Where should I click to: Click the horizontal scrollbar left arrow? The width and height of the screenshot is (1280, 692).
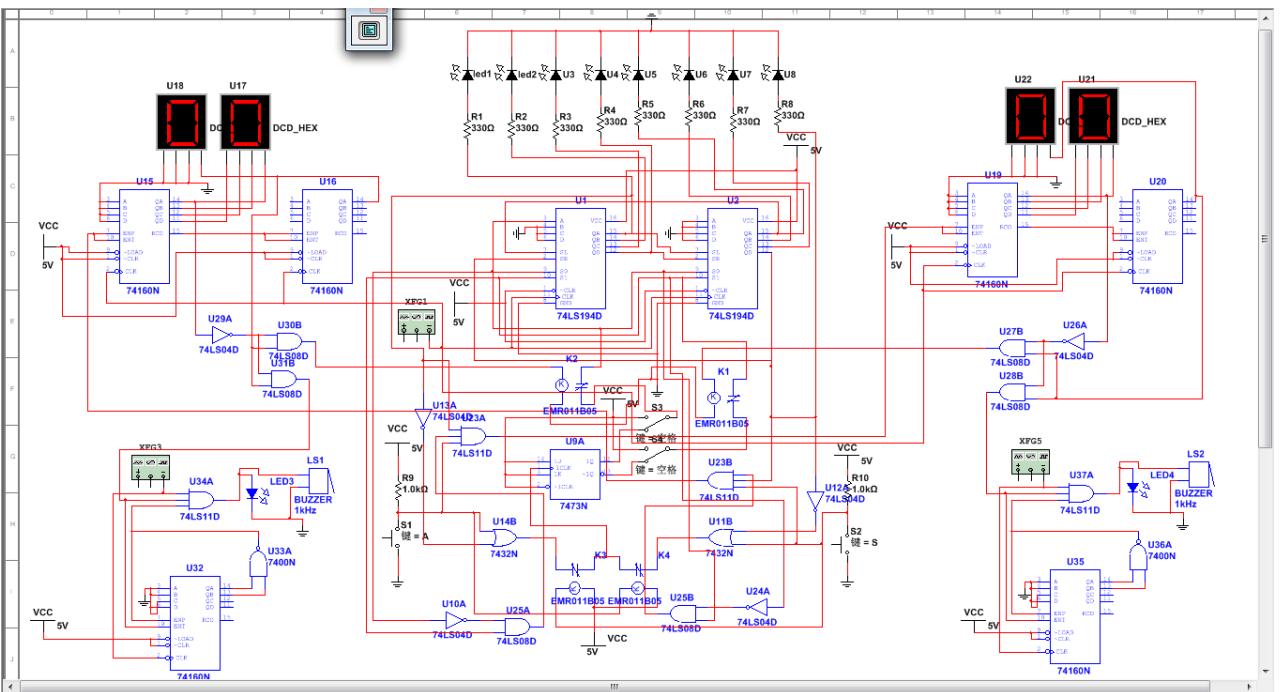click(10, 686)
